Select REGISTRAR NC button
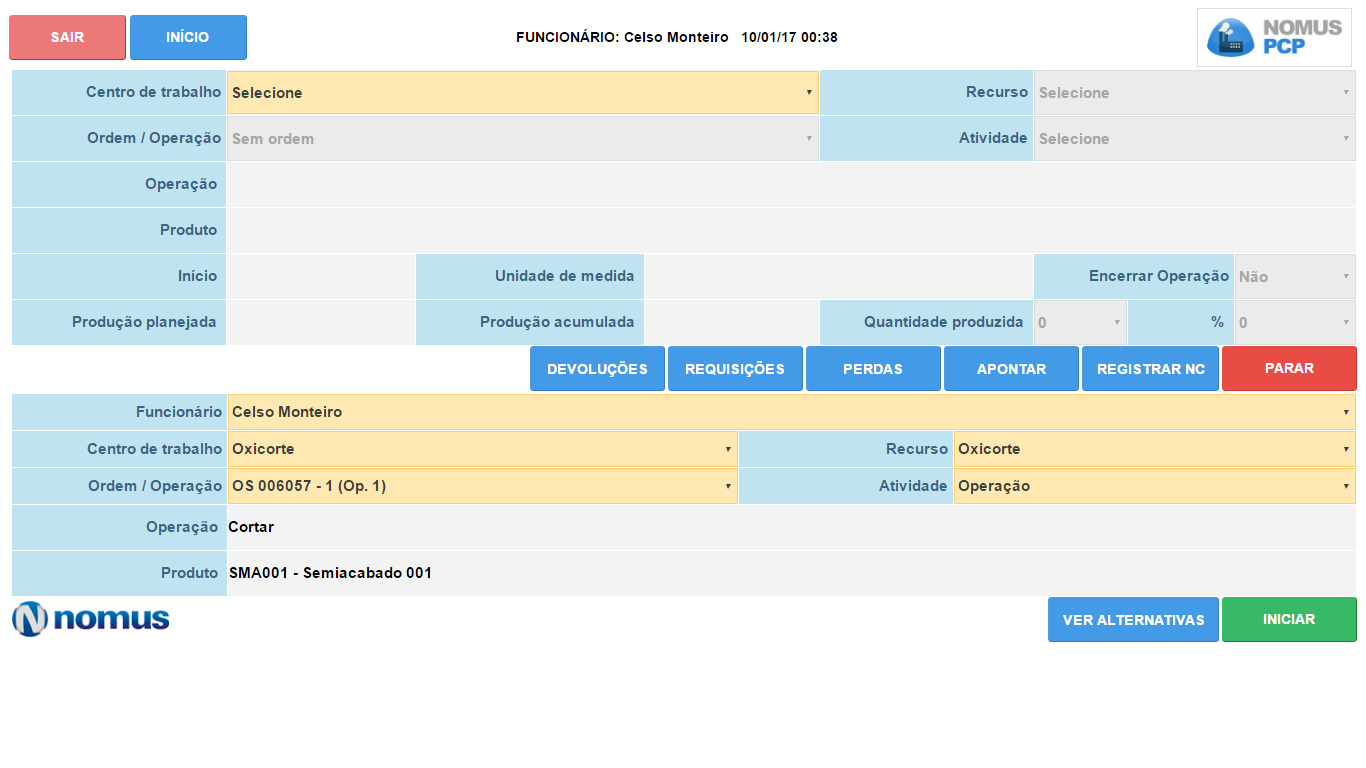Viewport: 1366px width, 768px height. 1150,369
